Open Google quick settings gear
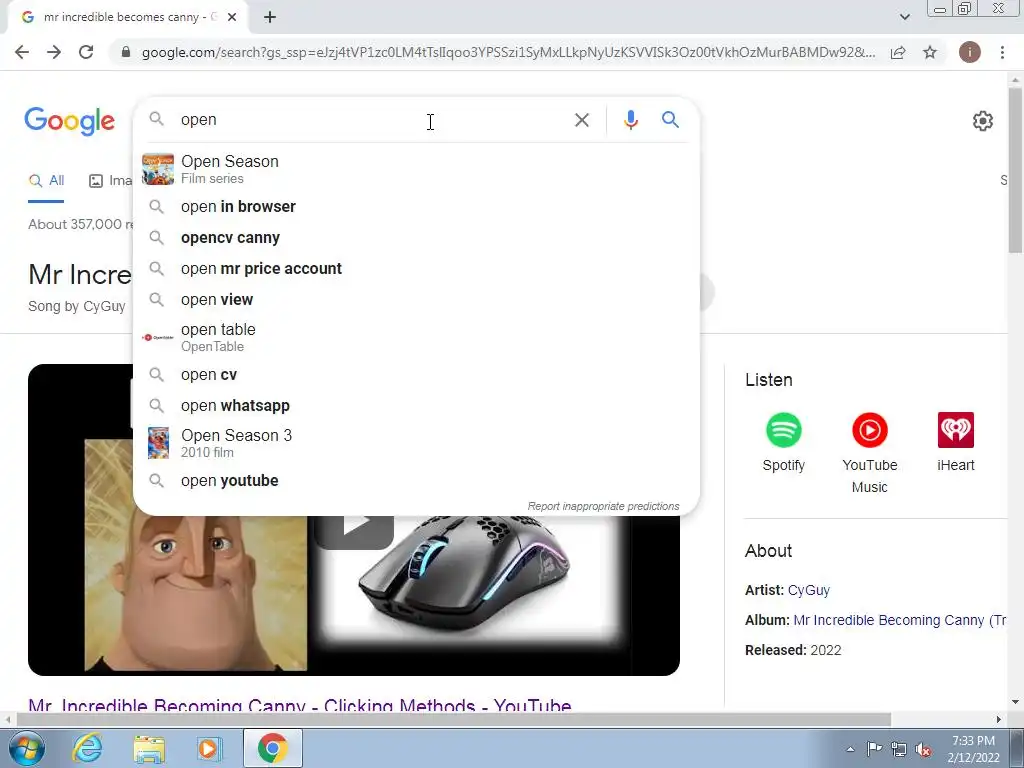 tap(982, 121)
